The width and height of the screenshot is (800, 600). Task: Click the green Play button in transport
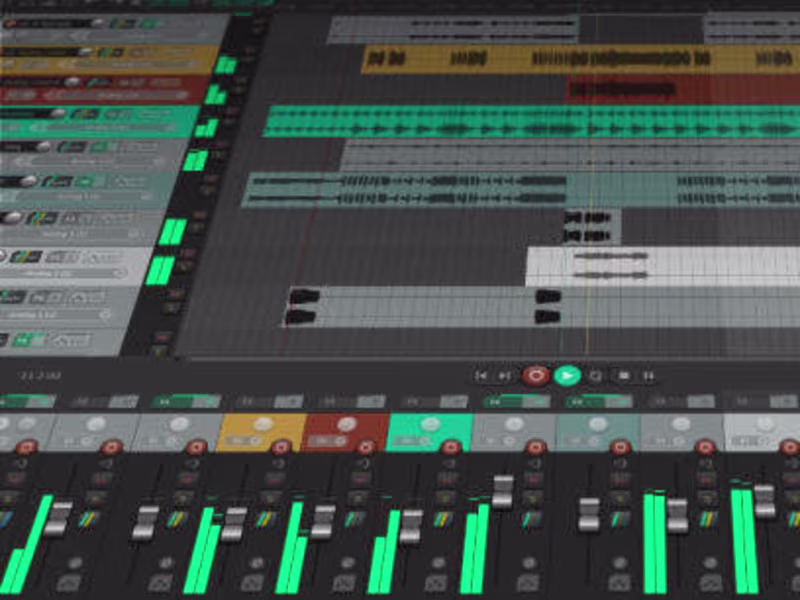click(567, 376)
